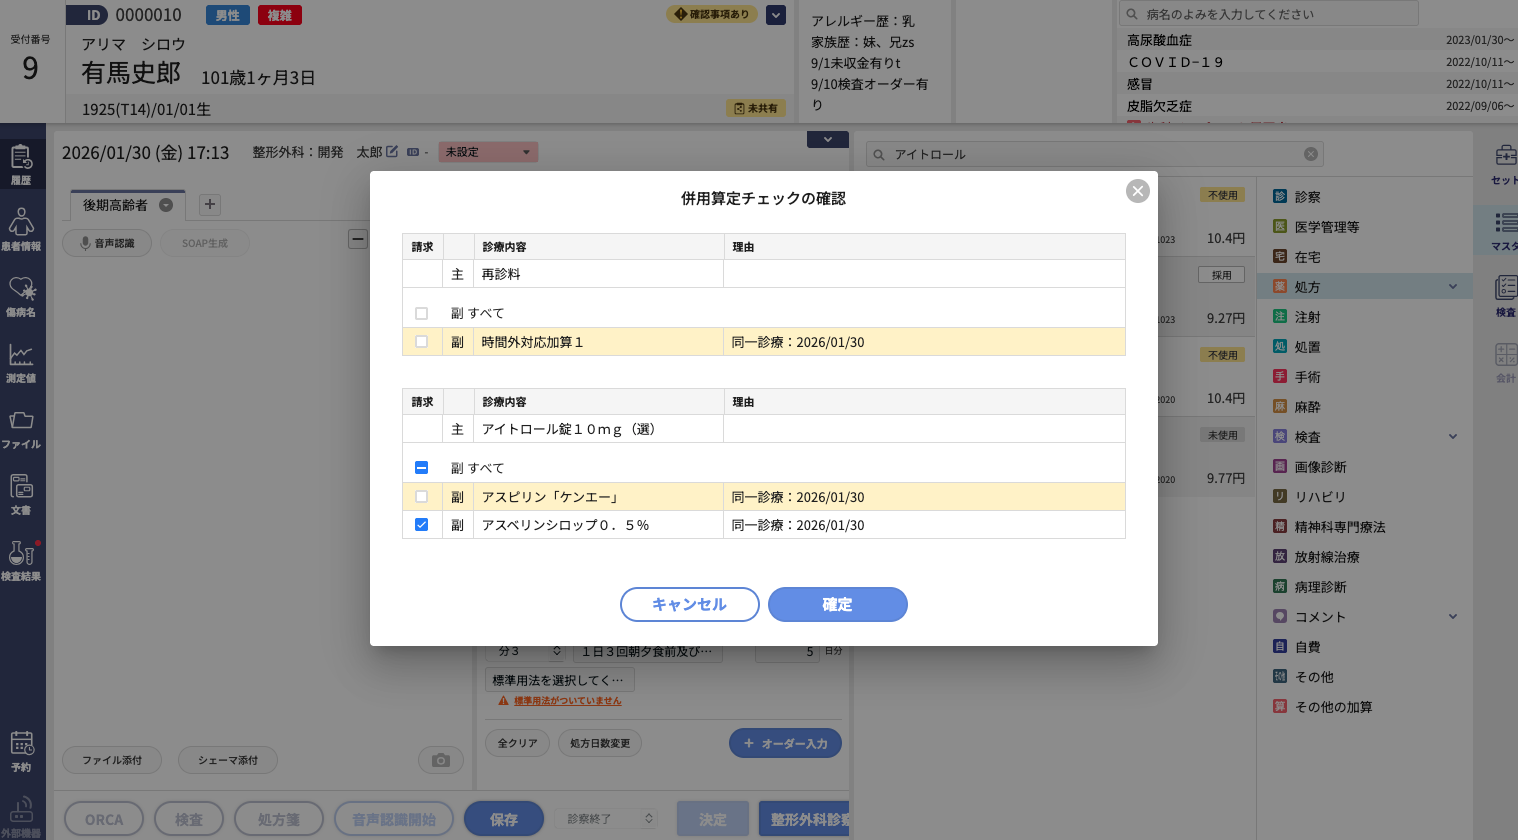Open the 検査 checklist icon on right rail
This screenshot has height=840, width=1518.
(x=1504, y=296)
